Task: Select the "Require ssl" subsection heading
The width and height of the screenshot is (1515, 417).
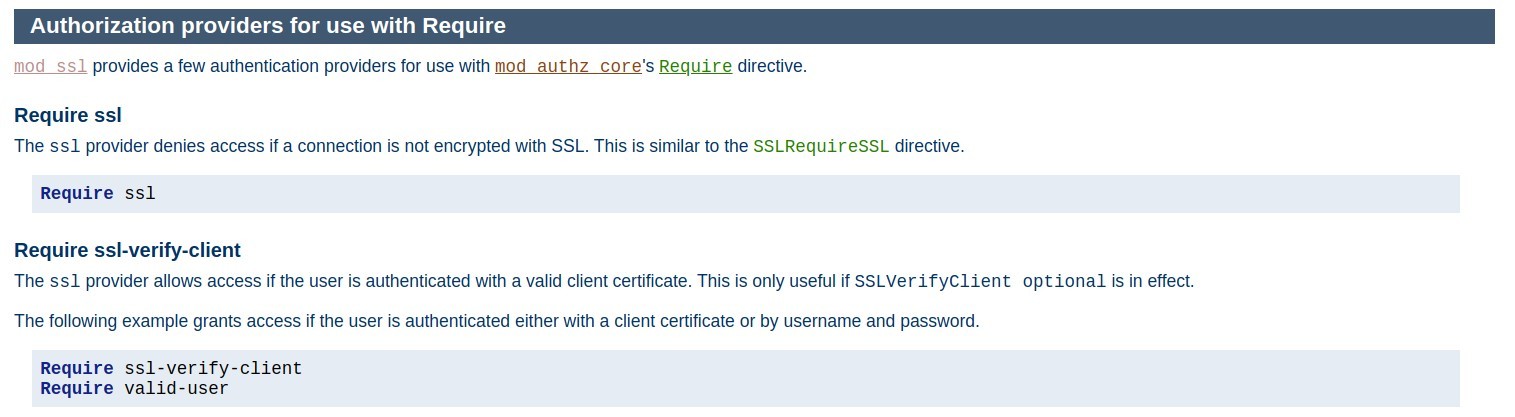Action: click(68, 115)
